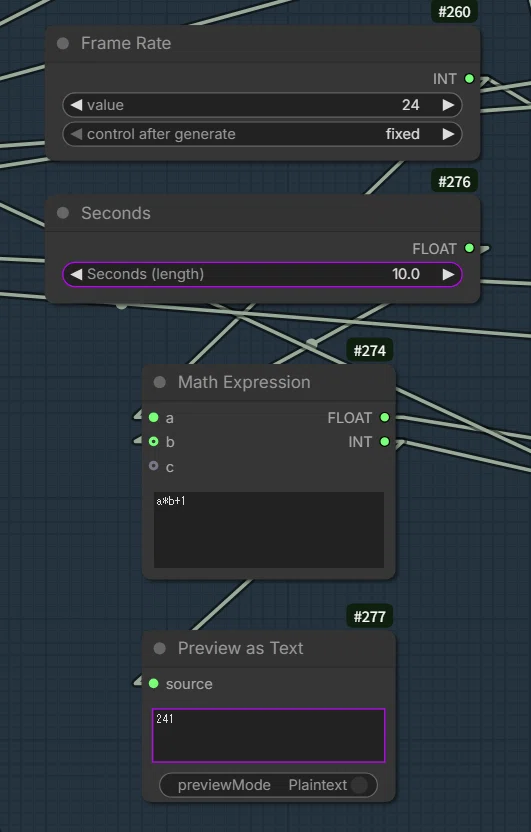Click Math Expression input port b
The width and height of the screenshot is (531, 832).
click(154, 441)
